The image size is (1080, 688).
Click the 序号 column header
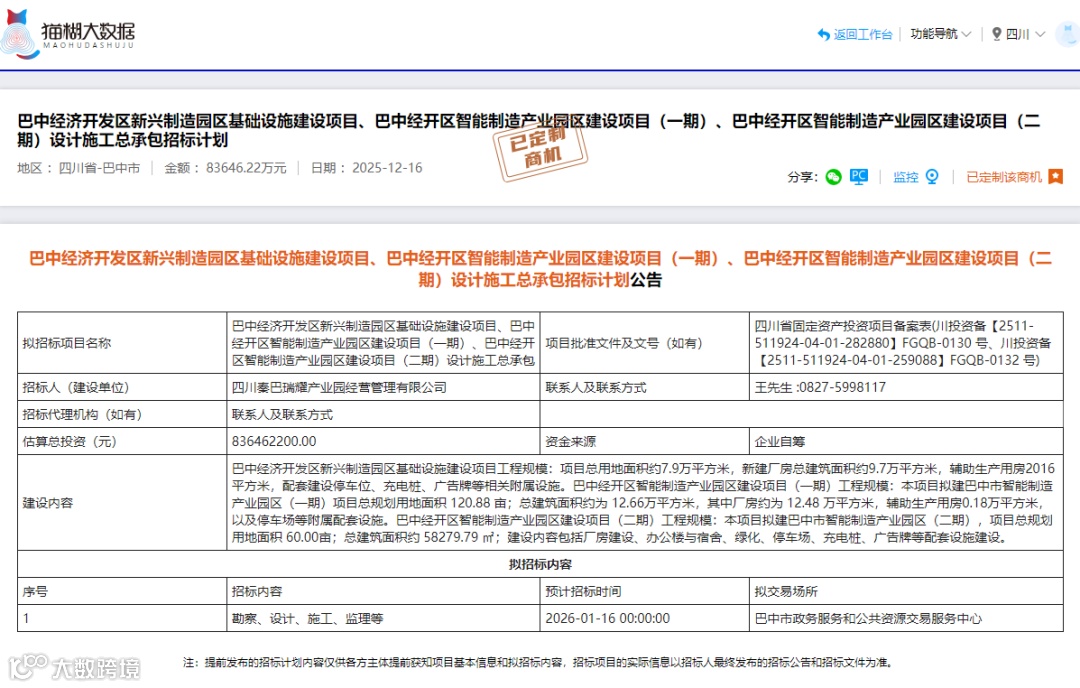[122, 592]
